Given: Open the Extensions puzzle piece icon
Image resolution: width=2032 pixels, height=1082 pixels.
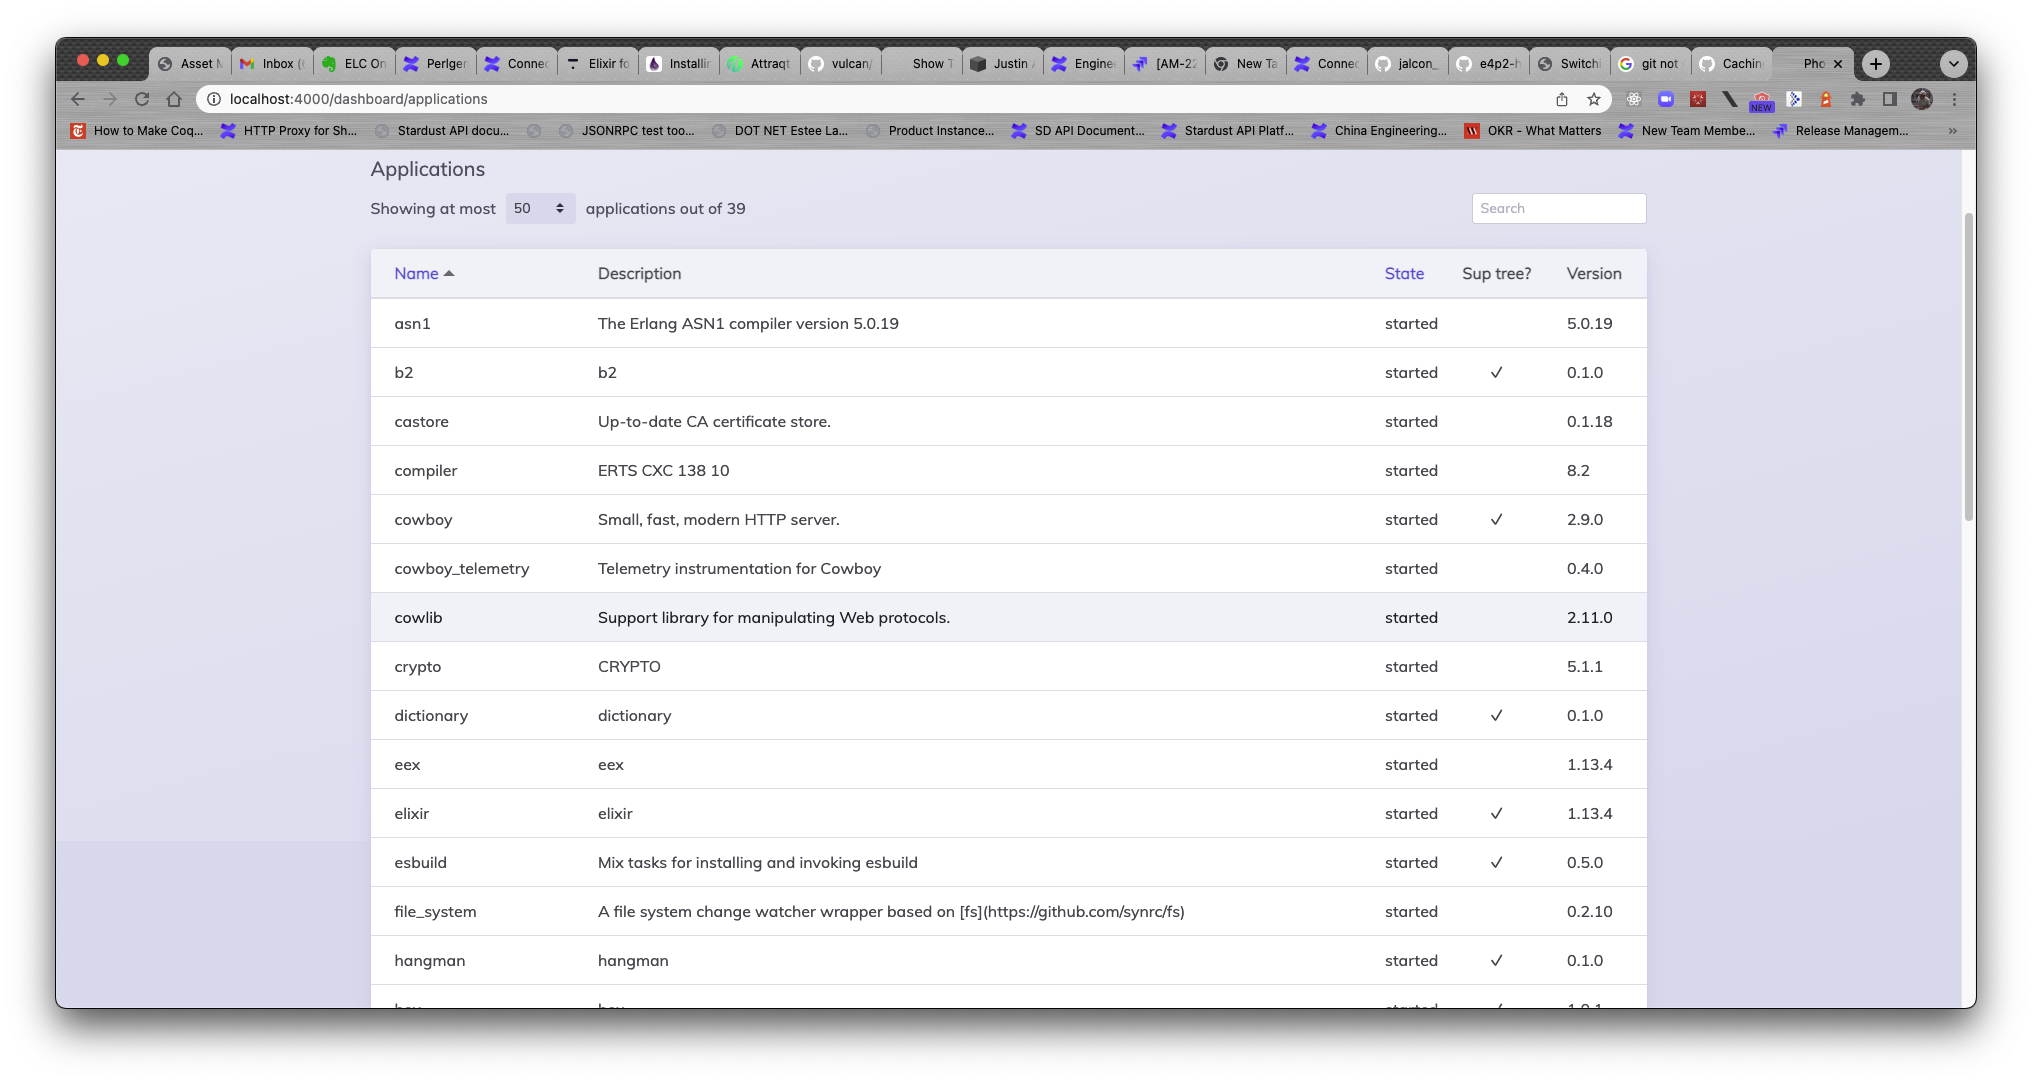Looking at the screenshot, I should click(x=1858, y=99).
